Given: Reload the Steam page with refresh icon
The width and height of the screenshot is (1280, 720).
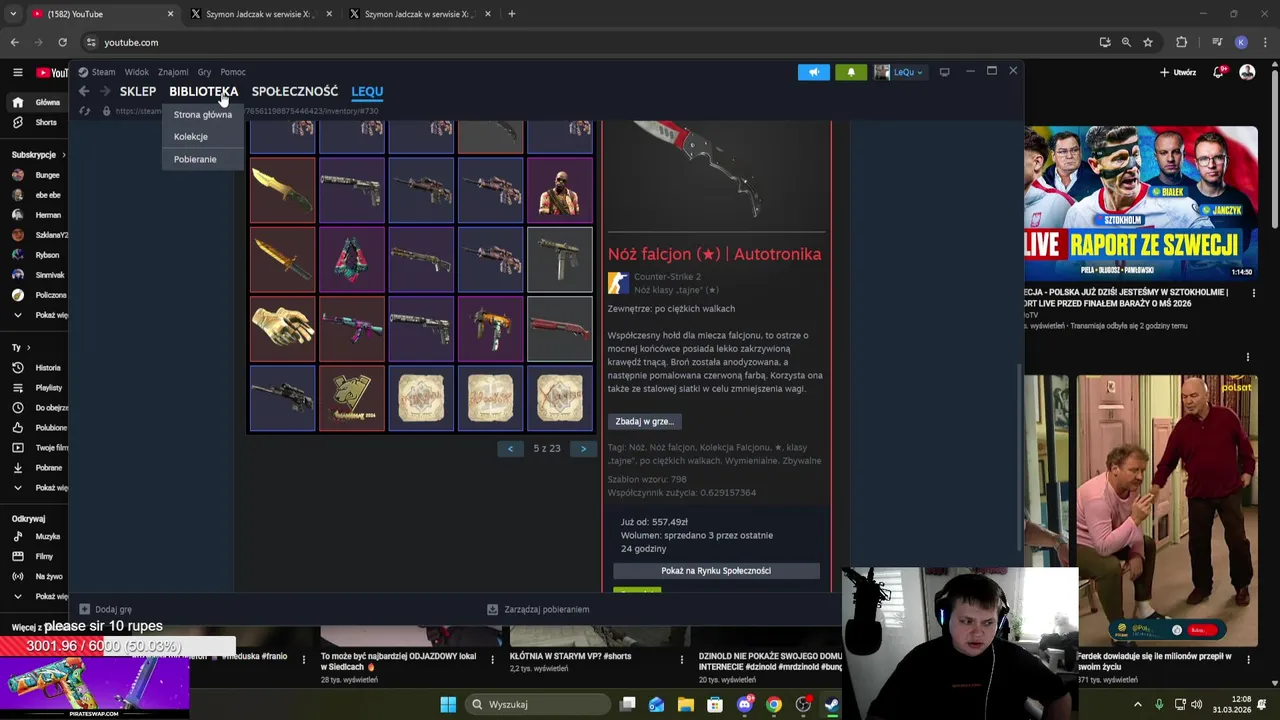Looking at the screenshot, I should (x=84, y=111).
